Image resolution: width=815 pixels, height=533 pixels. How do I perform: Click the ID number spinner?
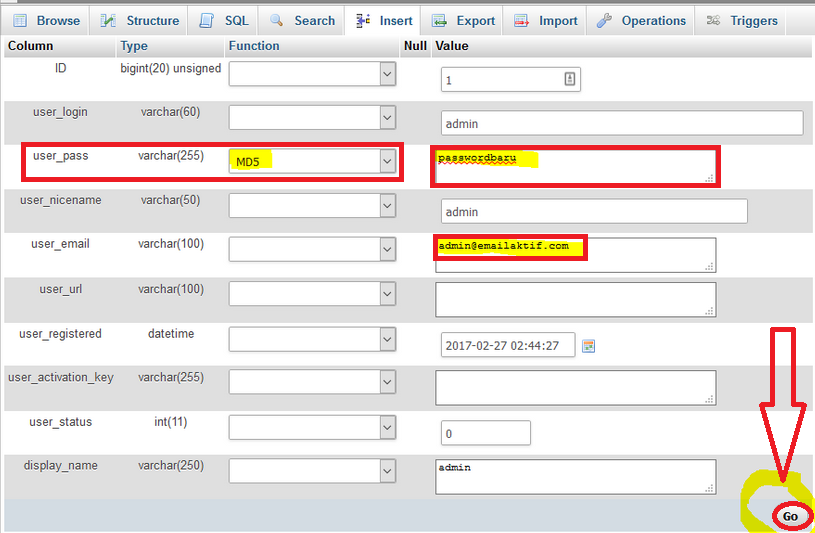570,79
